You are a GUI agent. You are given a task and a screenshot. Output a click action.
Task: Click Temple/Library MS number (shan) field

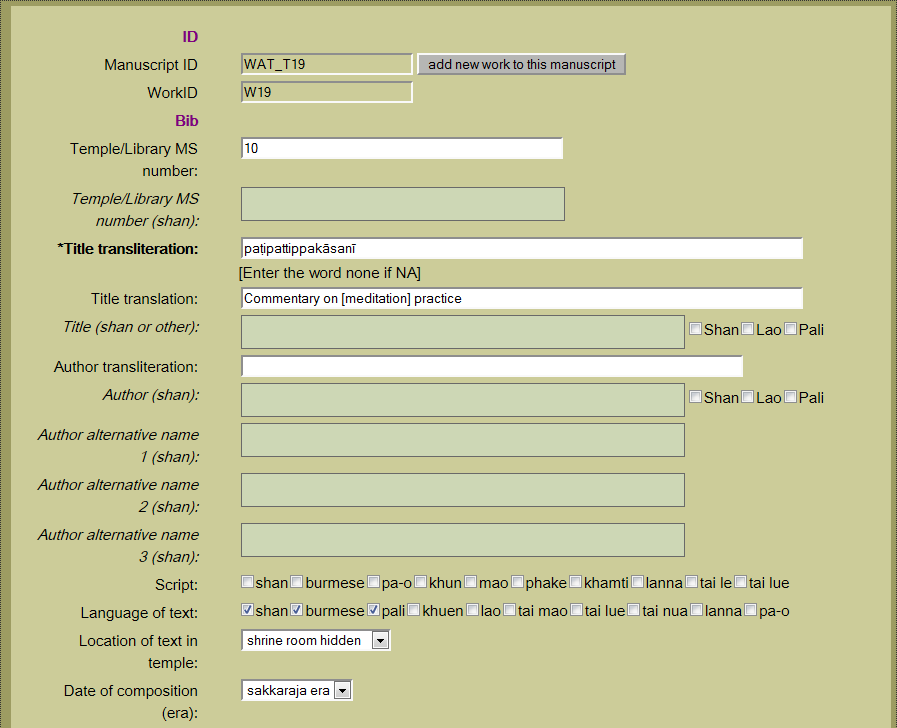(x=403, y=204)
